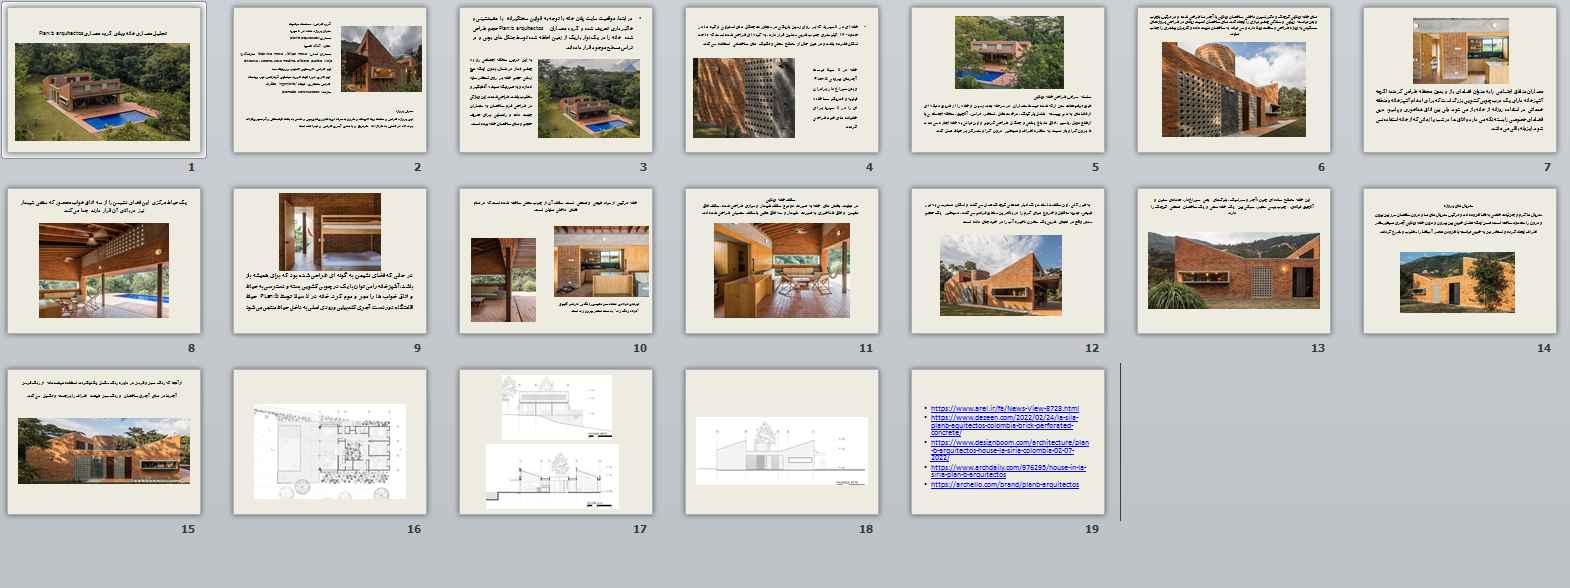Select slide 5 thumbnail
Screen dimensions: 1570x588
pos(1008,80)
